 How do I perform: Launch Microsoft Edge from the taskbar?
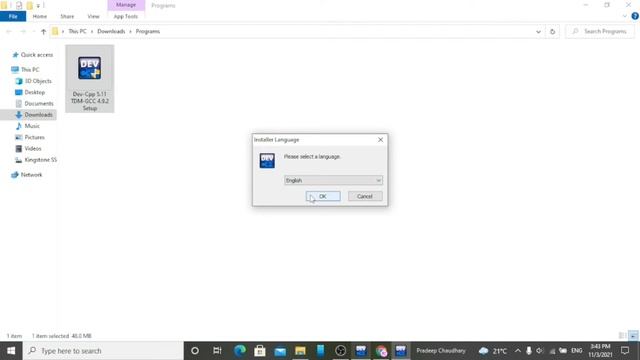point(240,351)
